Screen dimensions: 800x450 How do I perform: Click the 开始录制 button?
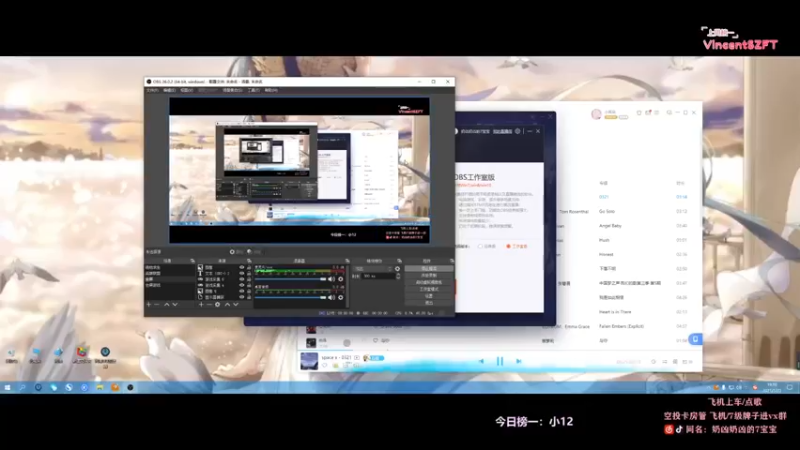click(x=429, y=276)
